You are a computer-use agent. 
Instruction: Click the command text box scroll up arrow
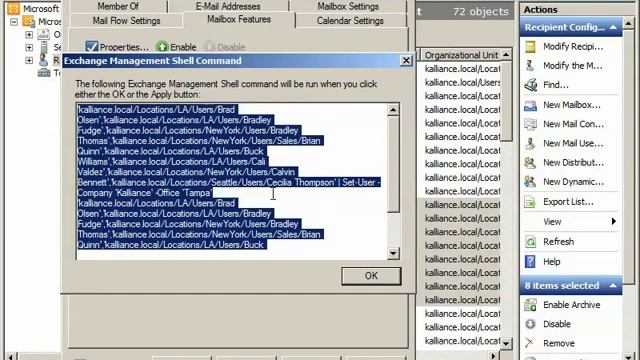393,109
